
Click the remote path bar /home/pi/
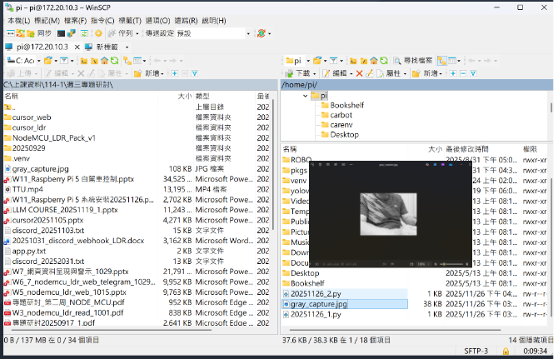click(417, 85)
